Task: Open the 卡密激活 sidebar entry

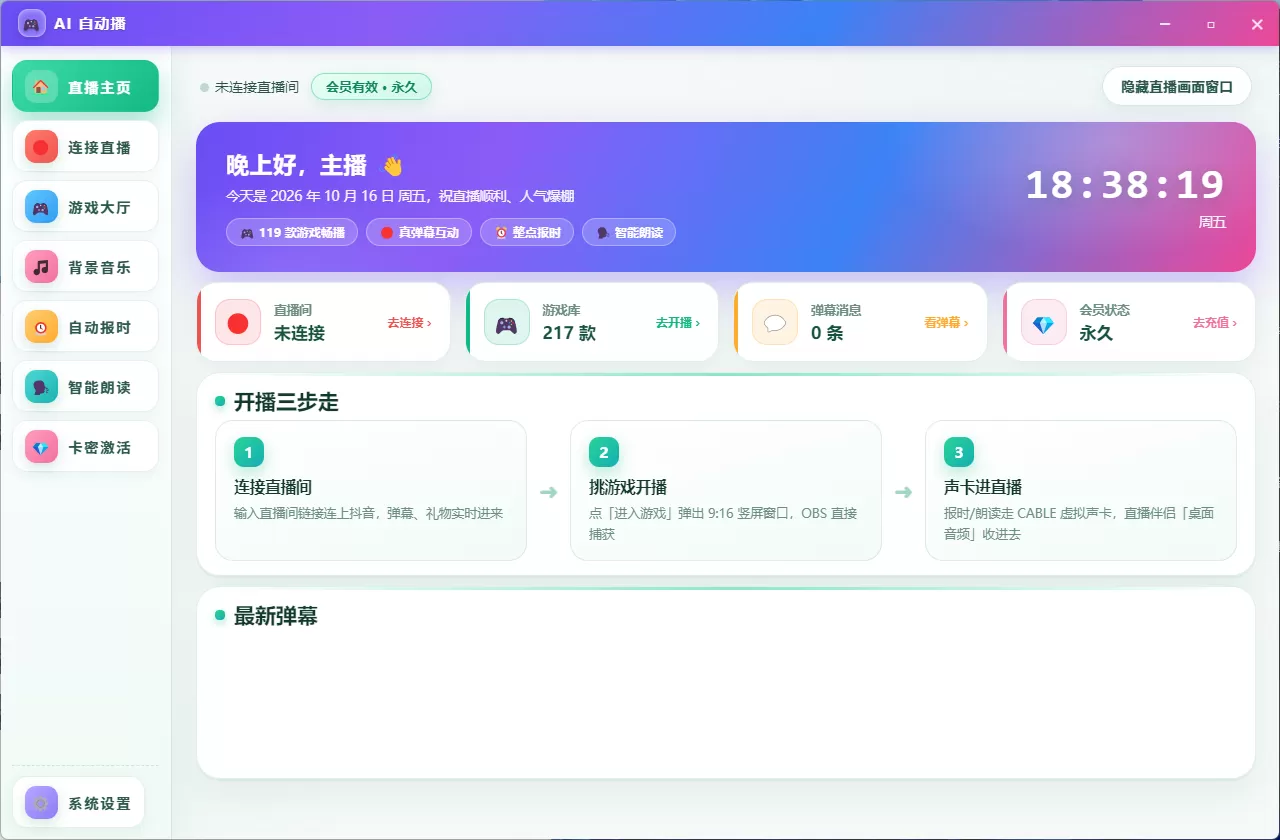Action: point(85,447)
